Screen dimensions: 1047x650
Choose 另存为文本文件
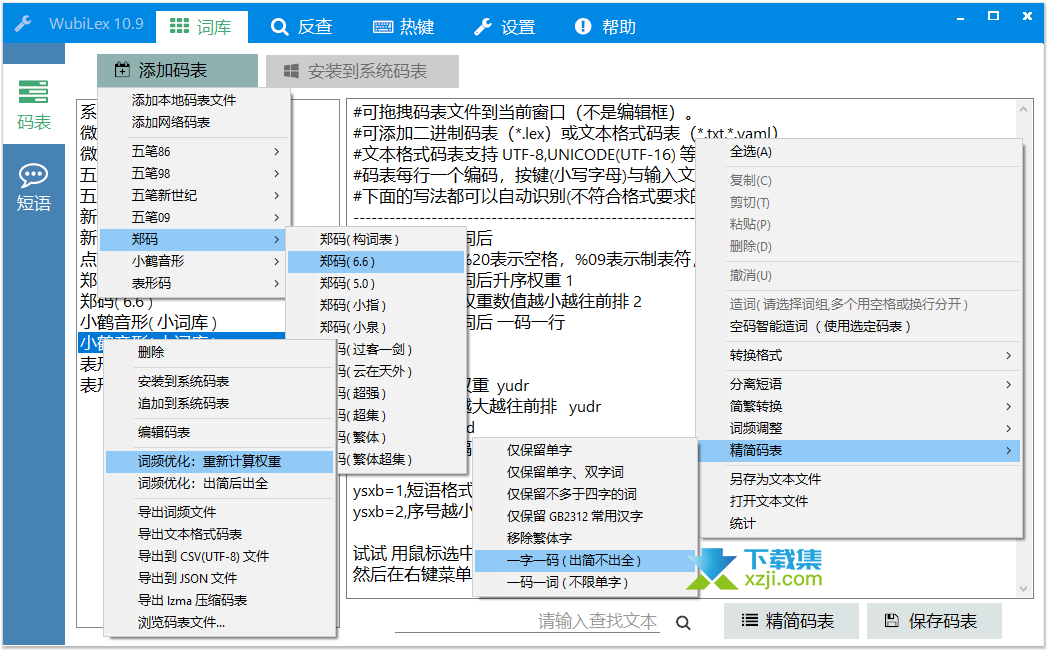(859, 479)
